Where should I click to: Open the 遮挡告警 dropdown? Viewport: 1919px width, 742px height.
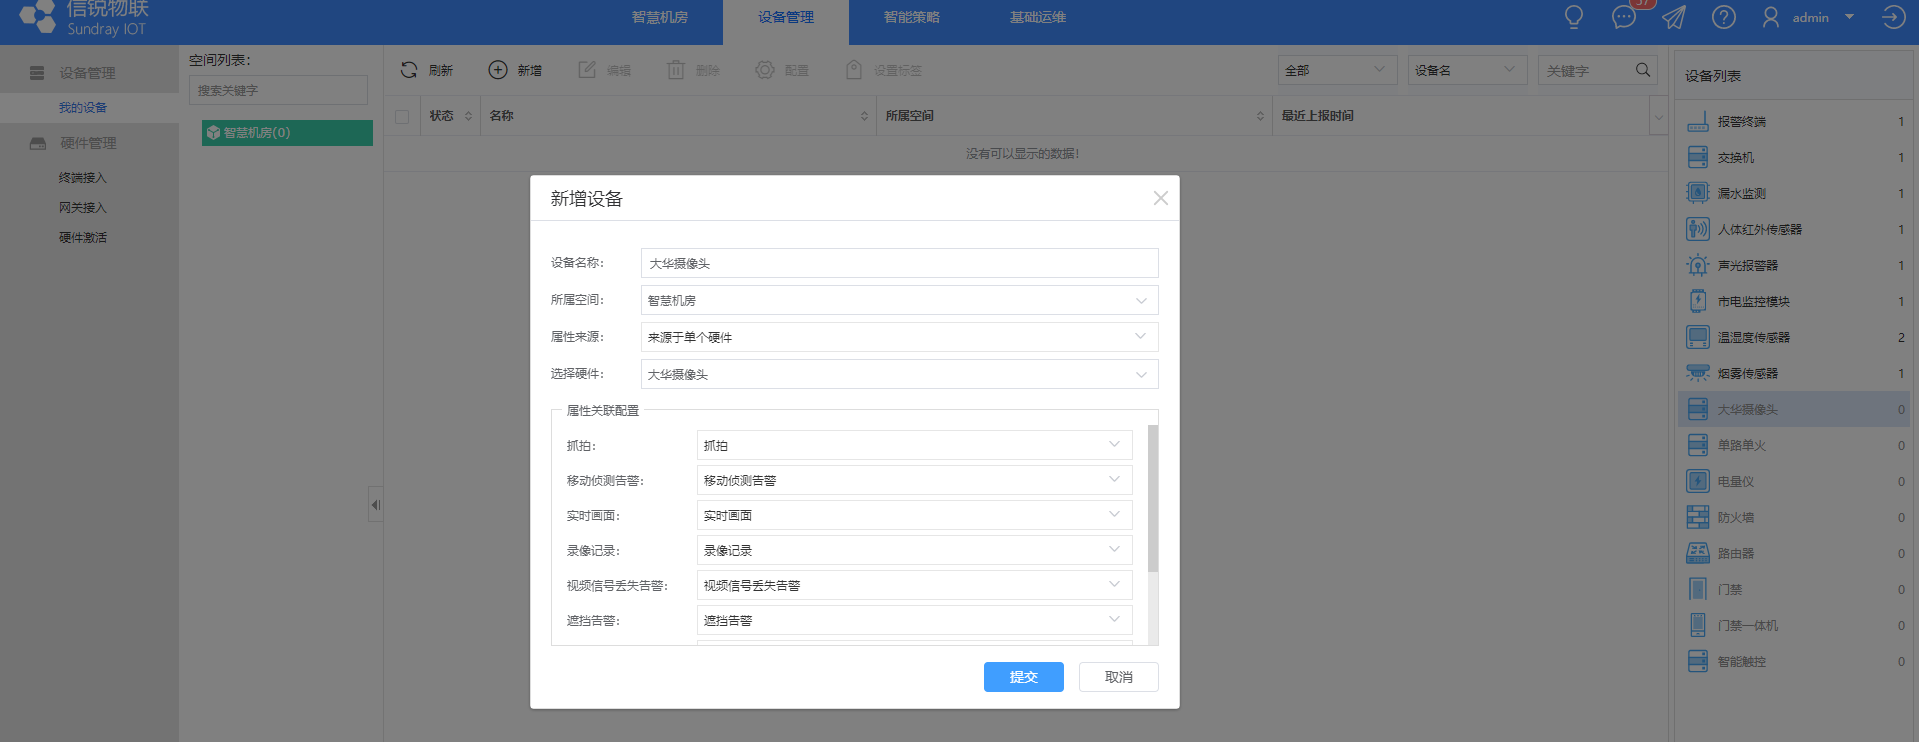tap(914, 620)
